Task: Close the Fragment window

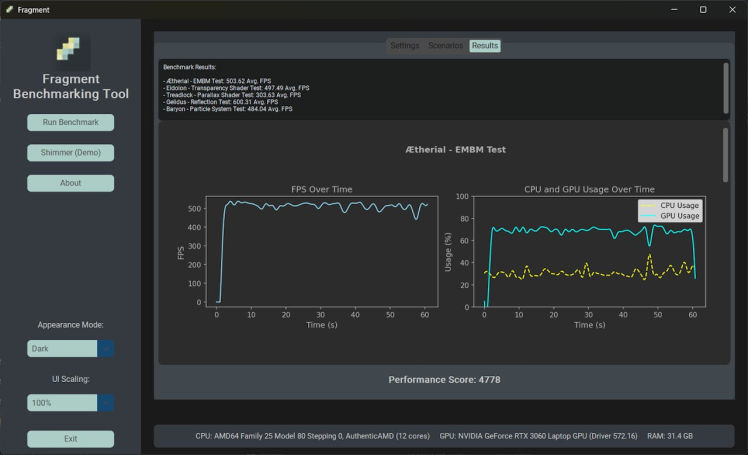Action: click(x=731, y=9)
